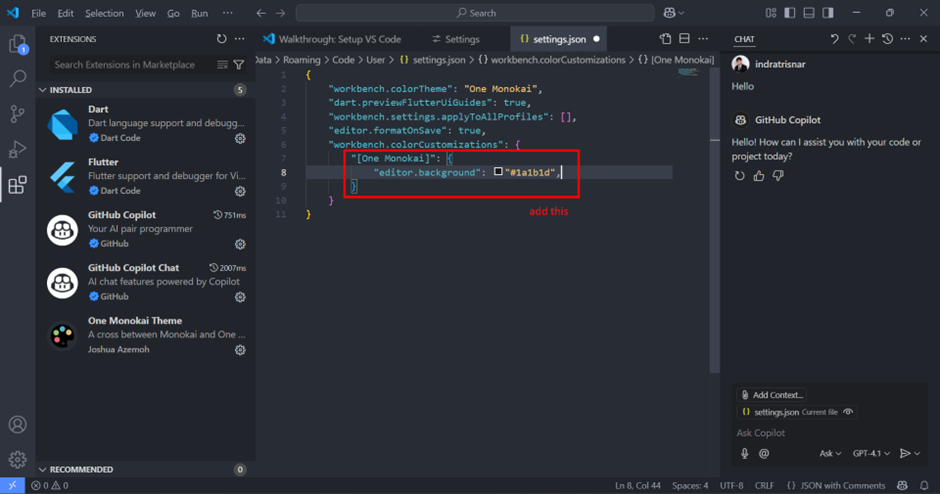Start voice chat microphone icon
940x494 pixels.
(x=745, y=453)
